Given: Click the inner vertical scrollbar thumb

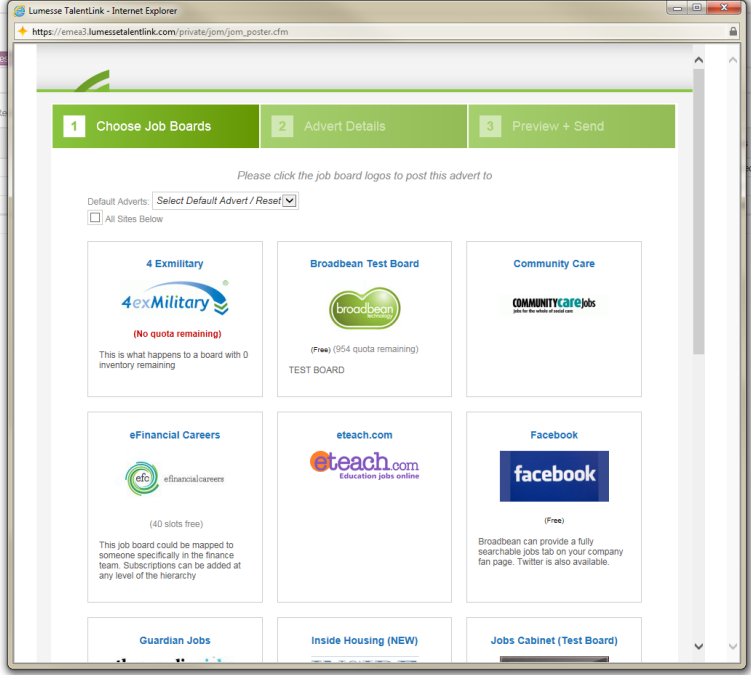Looking at the screenshot, I should [x=699, y=211].
